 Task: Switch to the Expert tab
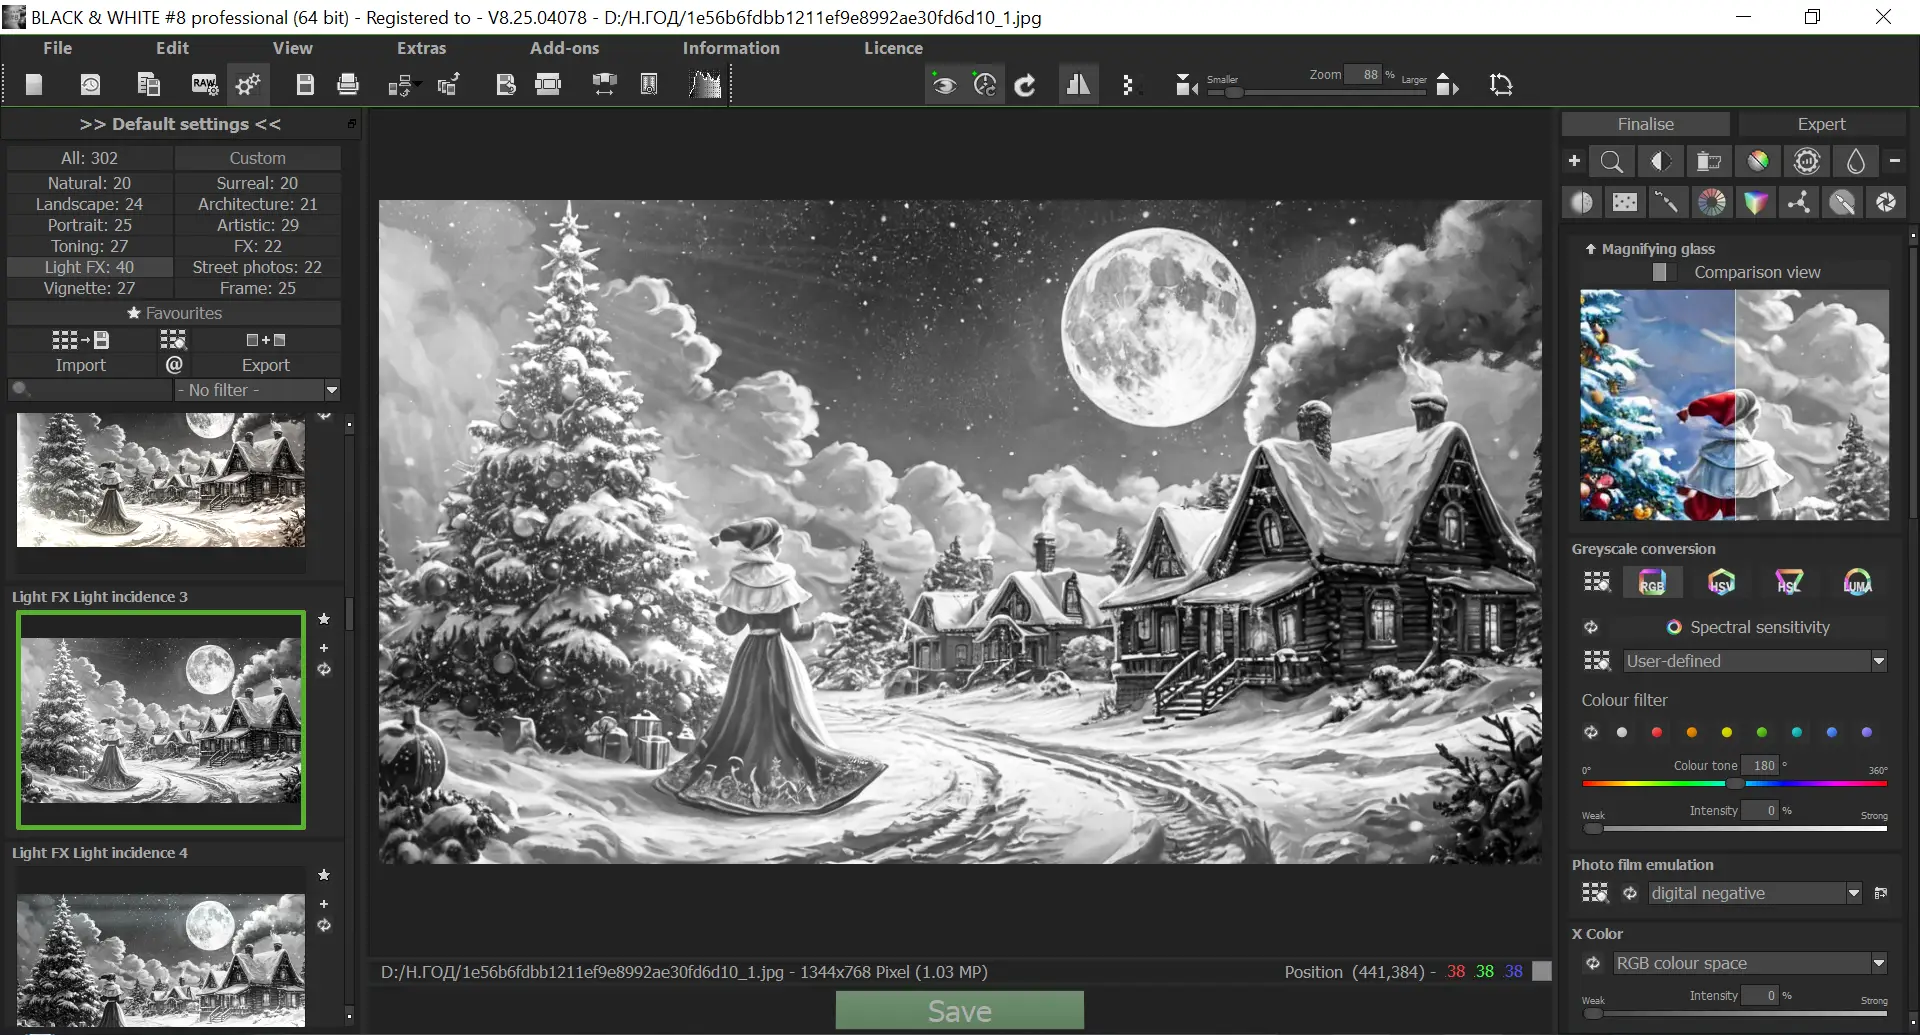1821,124
